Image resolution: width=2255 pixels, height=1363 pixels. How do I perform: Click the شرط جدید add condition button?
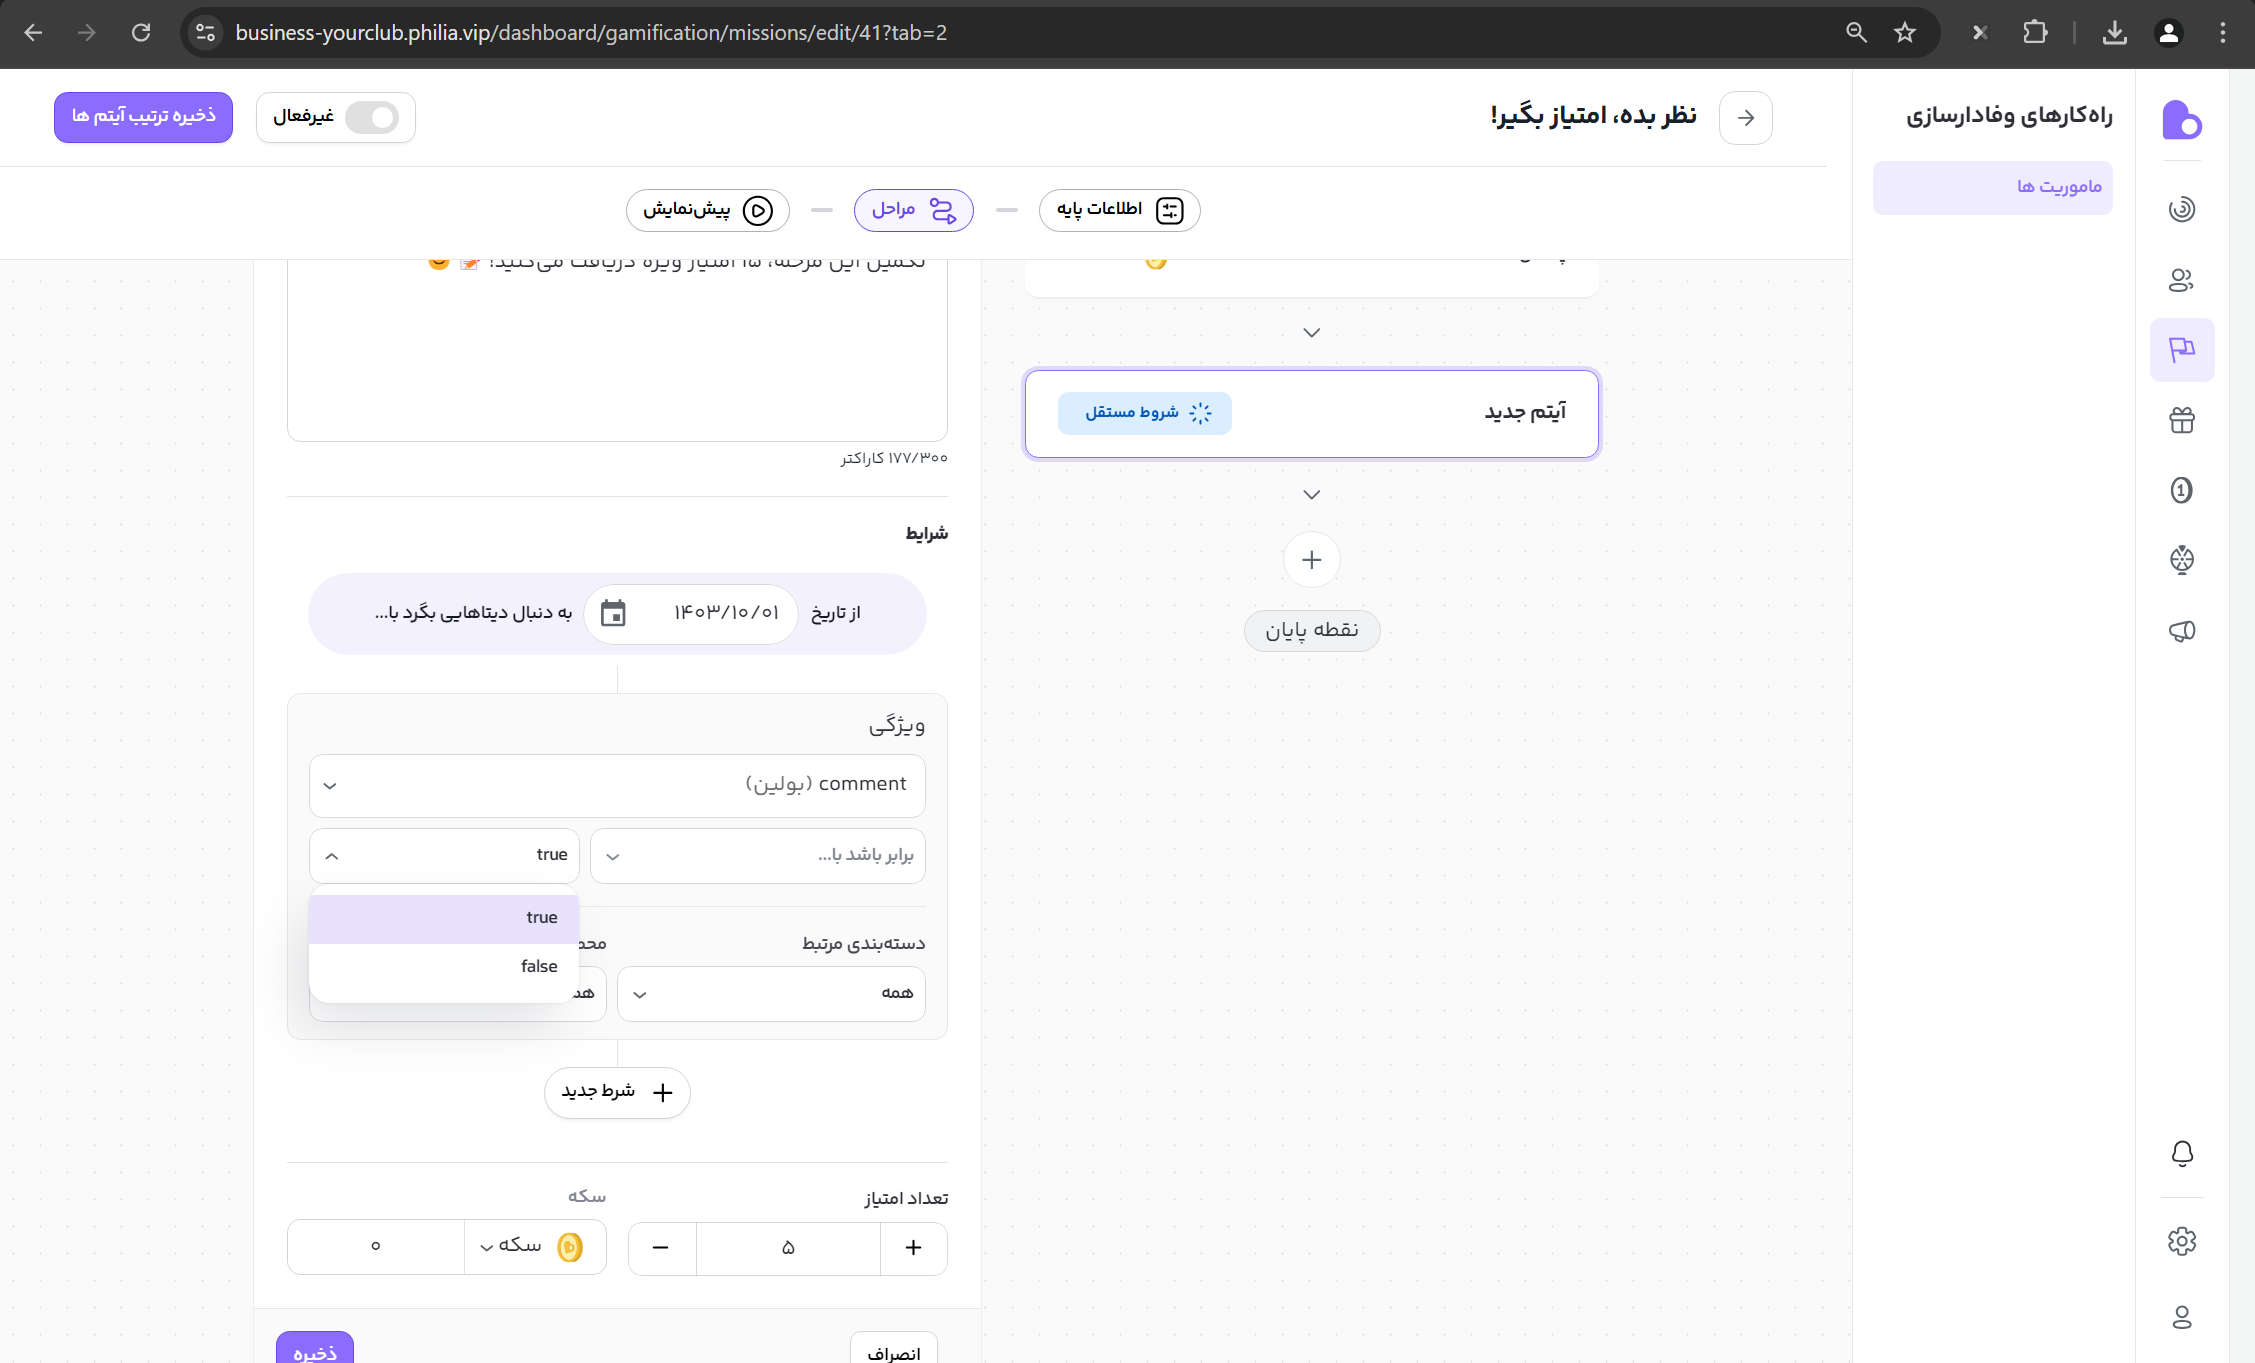[x=617, y=1092]
